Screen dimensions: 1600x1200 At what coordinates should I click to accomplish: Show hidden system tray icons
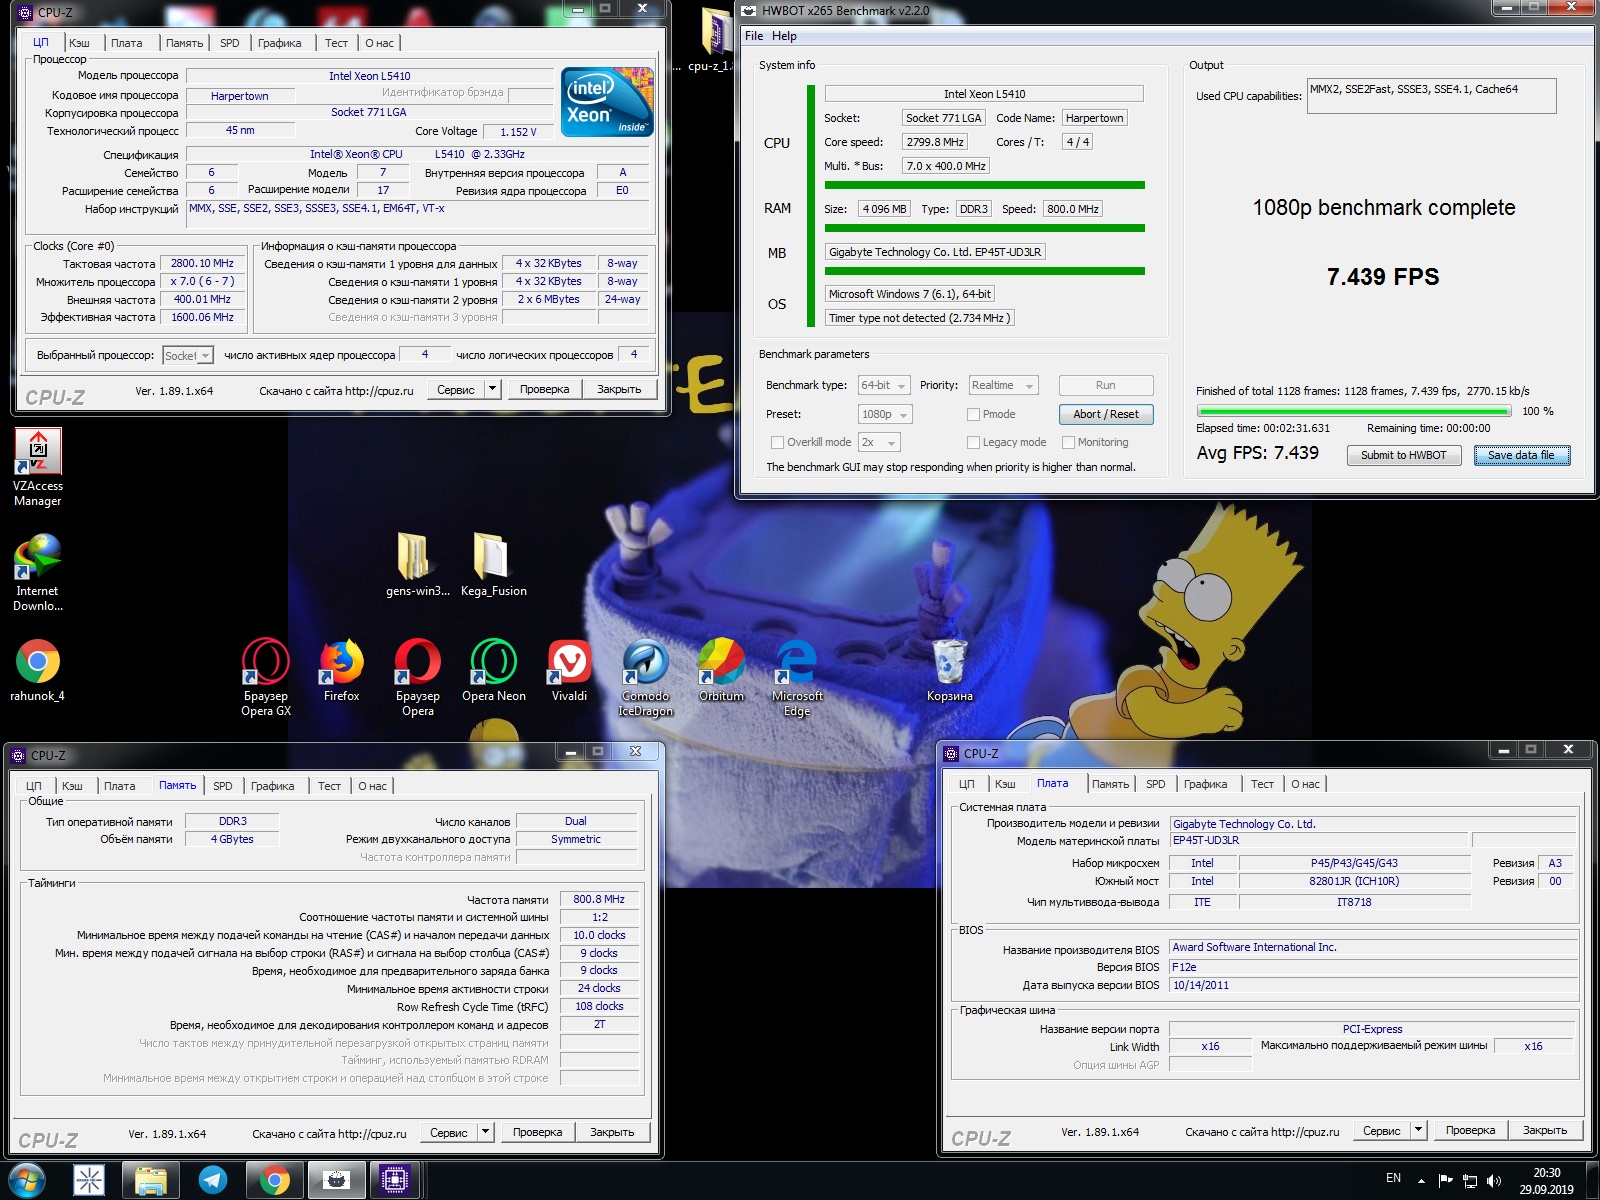(1421, 1181)
